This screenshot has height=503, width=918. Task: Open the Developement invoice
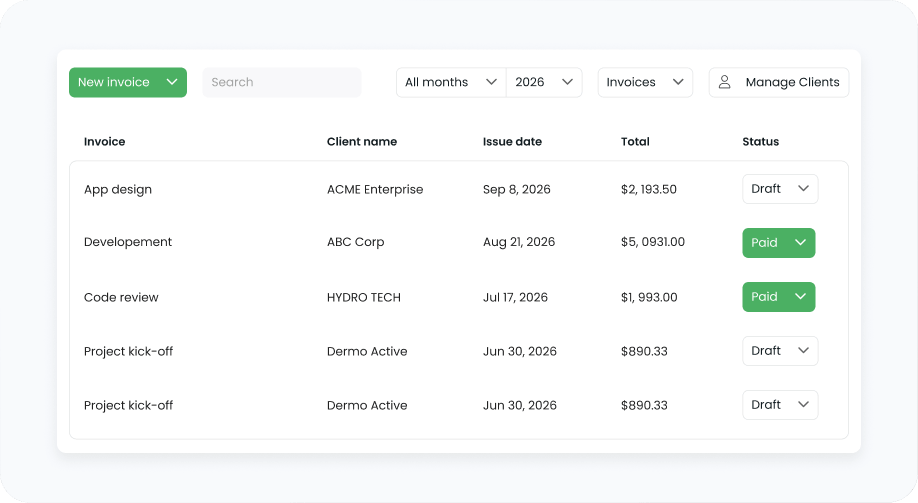(128, 242)
